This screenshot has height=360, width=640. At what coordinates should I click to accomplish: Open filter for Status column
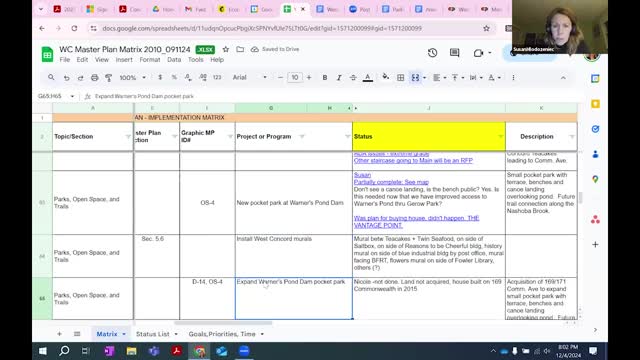pos(500,136)
